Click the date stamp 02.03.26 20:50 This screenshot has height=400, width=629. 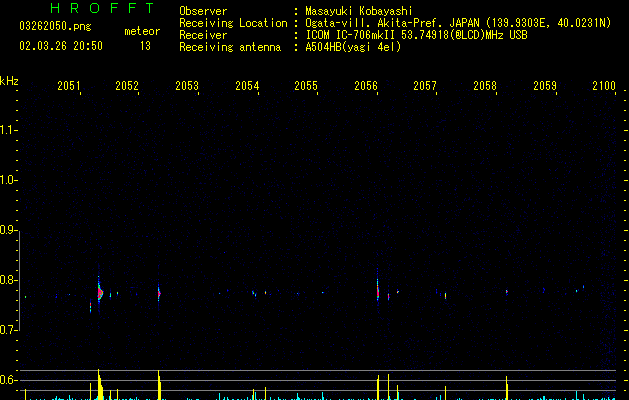(x=61, y=46)
